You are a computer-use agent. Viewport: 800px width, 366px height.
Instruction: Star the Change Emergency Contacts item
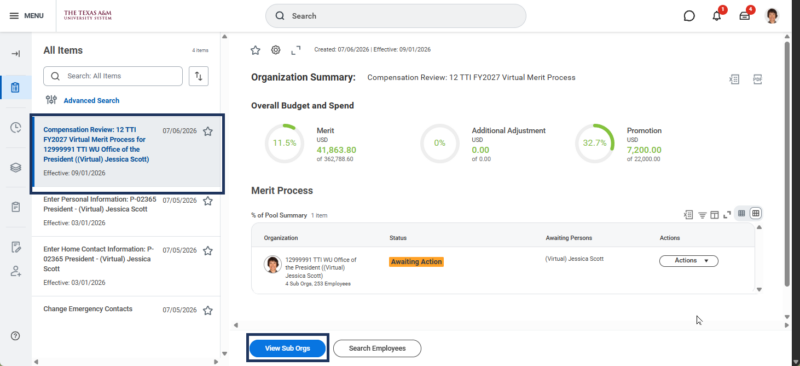pyautogui.click(x=208, y=310)
